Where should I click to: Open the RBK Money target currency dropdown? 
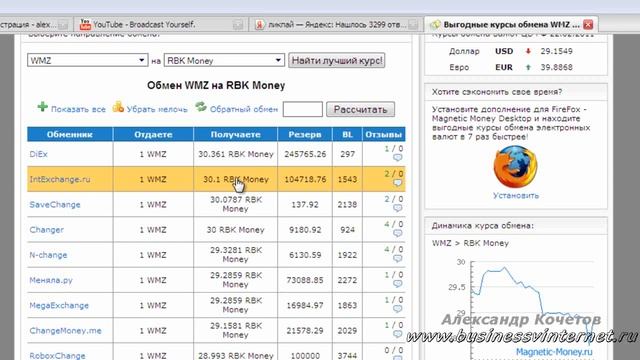(224, 60)
